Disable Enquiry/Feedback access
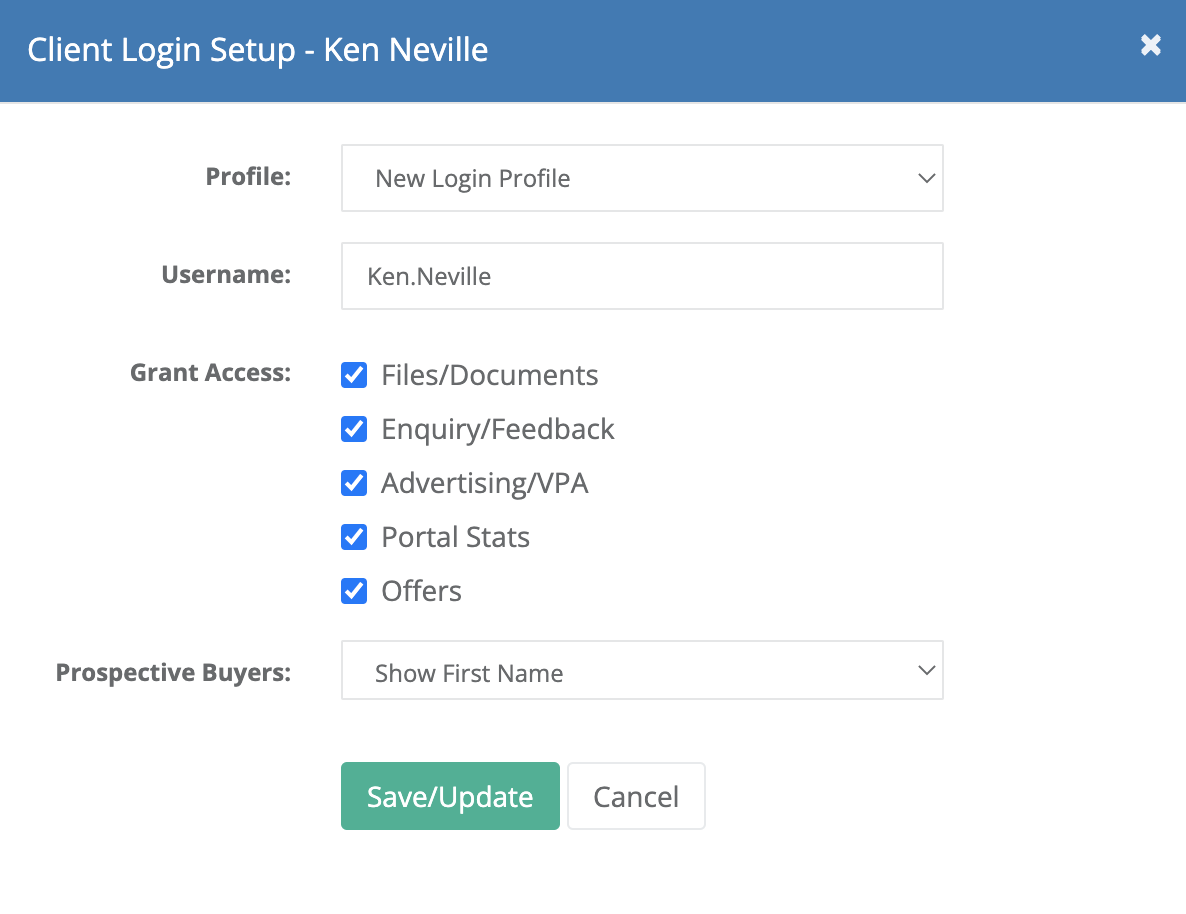Image resolution: width=1186 pixels, height=914 pixels. (x=354, y=429)
